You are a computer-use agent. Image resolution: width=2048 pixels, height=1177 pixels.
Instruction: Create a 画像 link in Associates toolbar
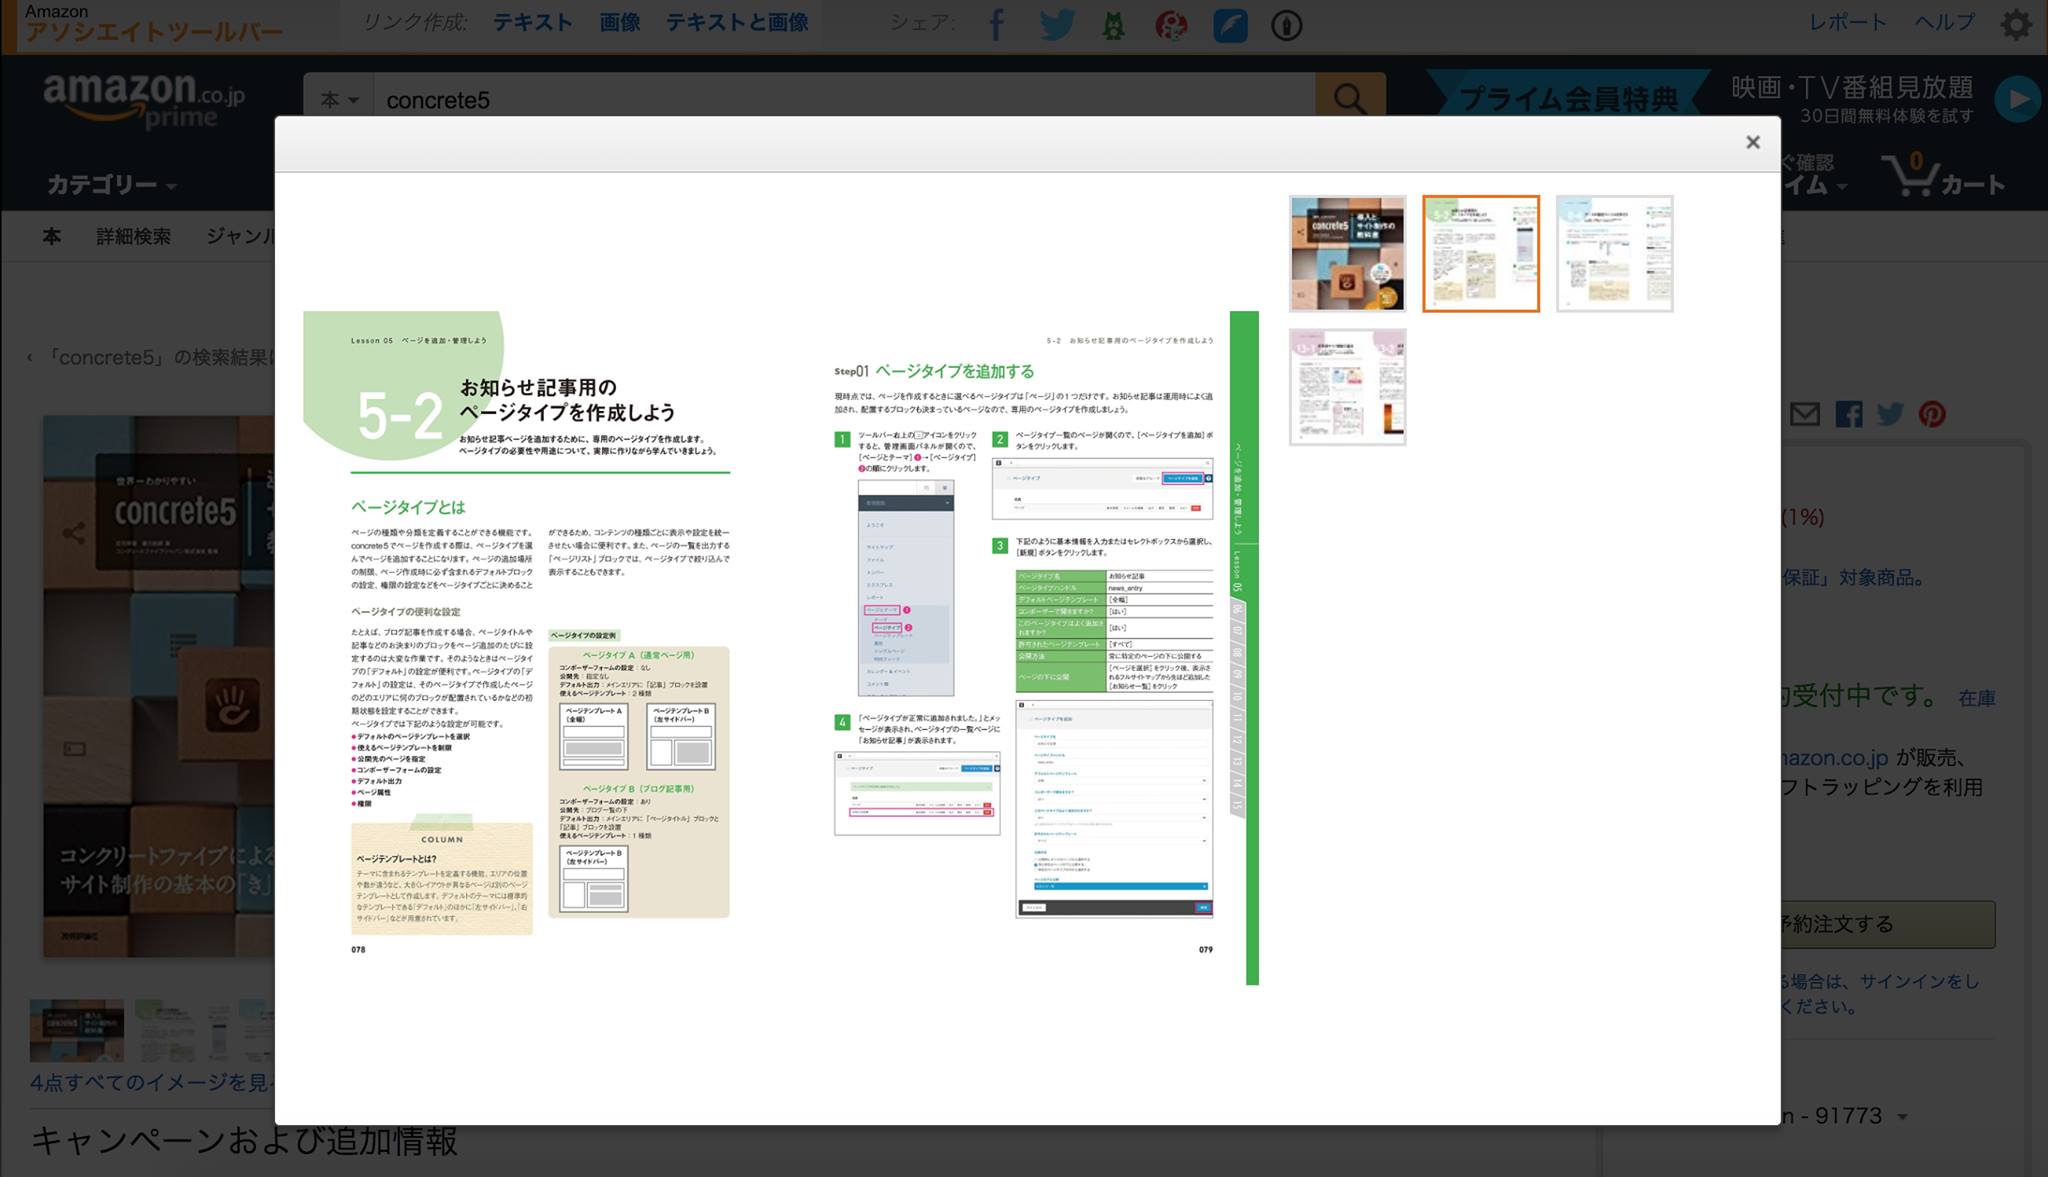620,22
